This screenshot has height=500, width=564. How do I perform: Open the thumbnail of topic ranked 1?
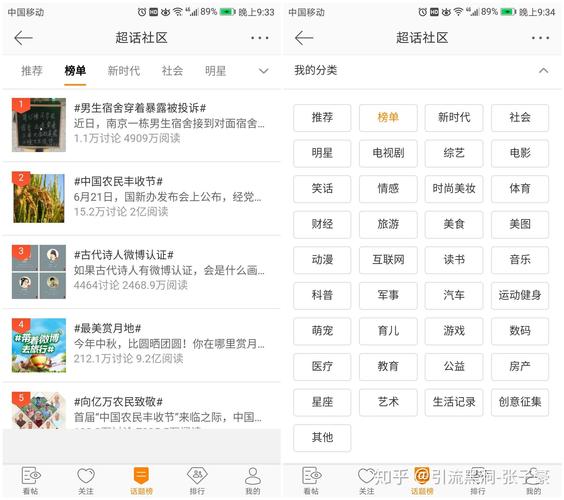pos(39,125)
